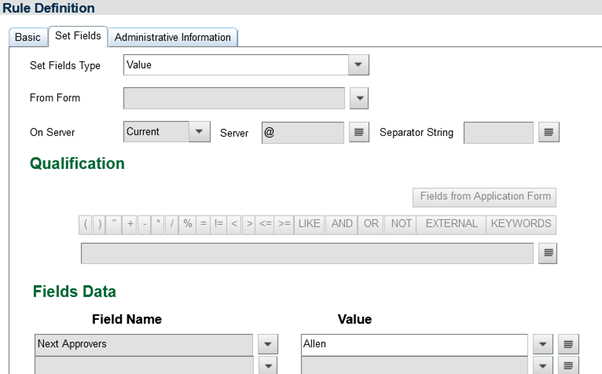The width and height of the screenshot is (602, 374).
Task: Open the Server field editor icon
Action: click(359, 132)
